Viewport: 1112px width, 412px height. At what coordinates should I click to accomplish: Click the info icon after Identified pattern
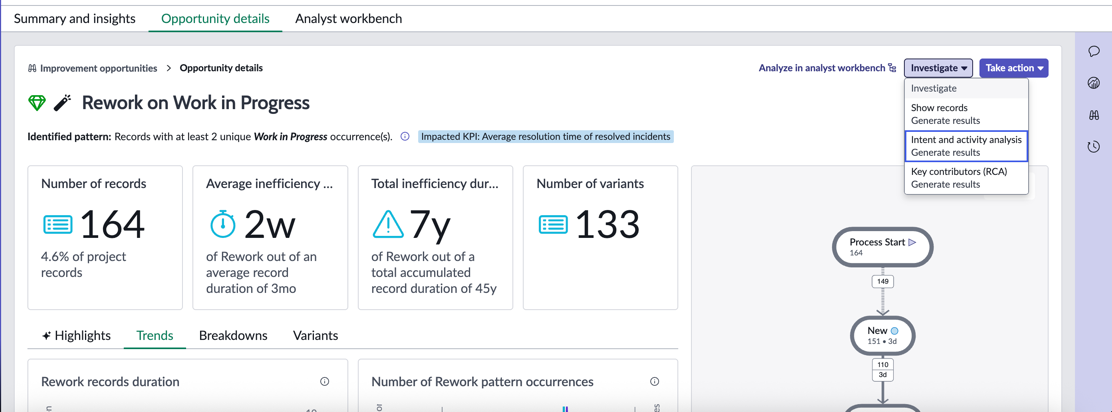point(405,136)
